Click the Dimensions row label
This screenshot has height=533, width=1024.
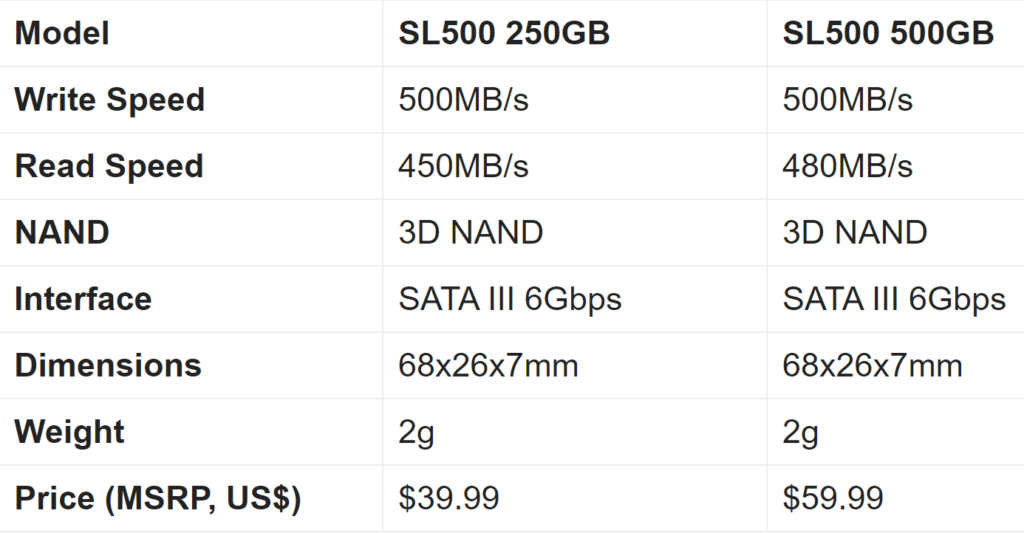[108, 365]
